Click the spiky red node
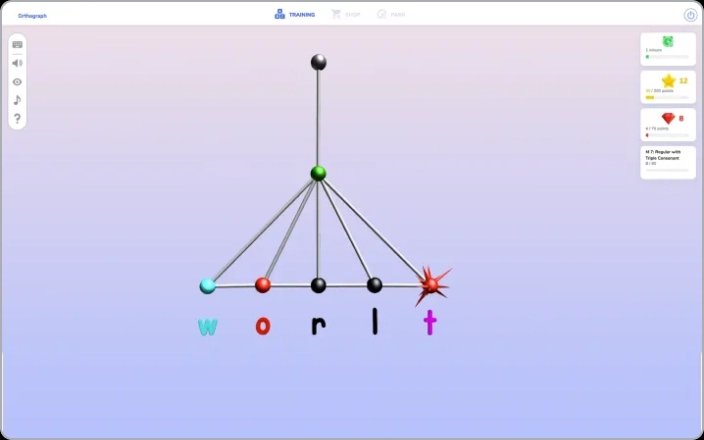Screen dimensions: 704x440 [x=431, y=285]
